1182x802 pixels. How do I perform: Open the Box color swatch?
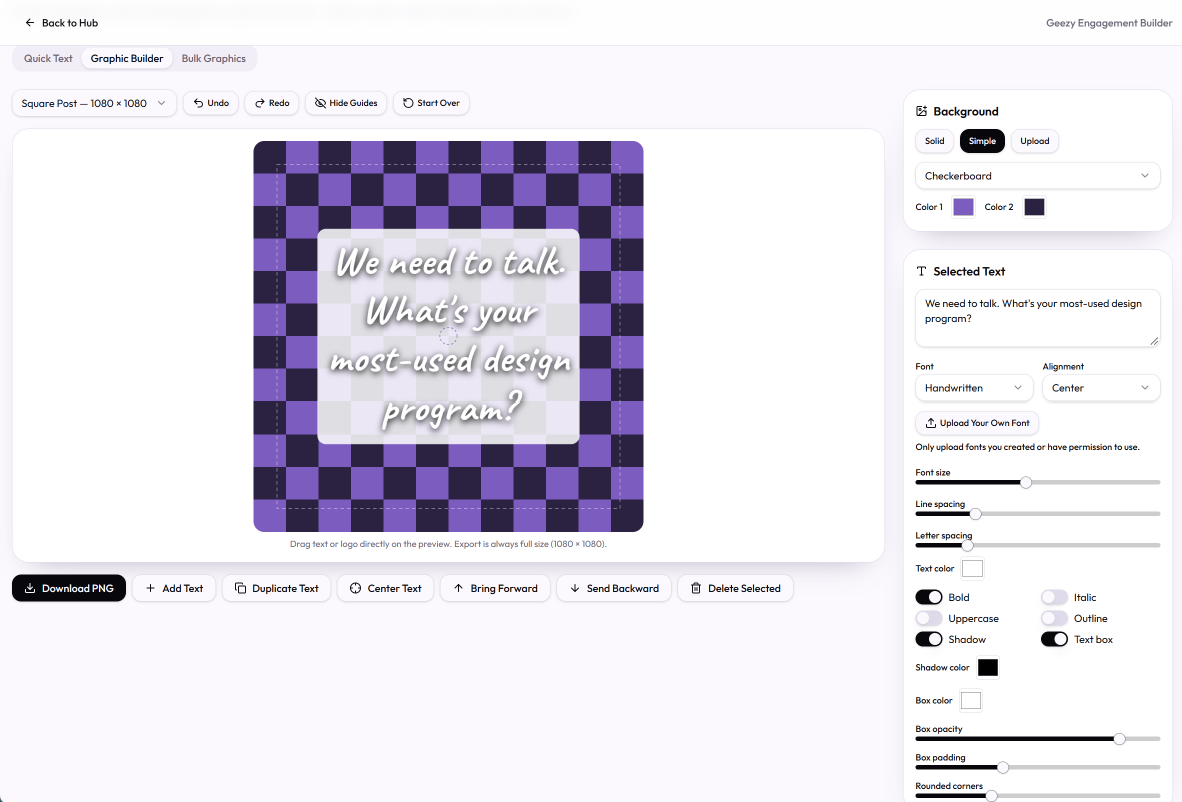[971, 700]
